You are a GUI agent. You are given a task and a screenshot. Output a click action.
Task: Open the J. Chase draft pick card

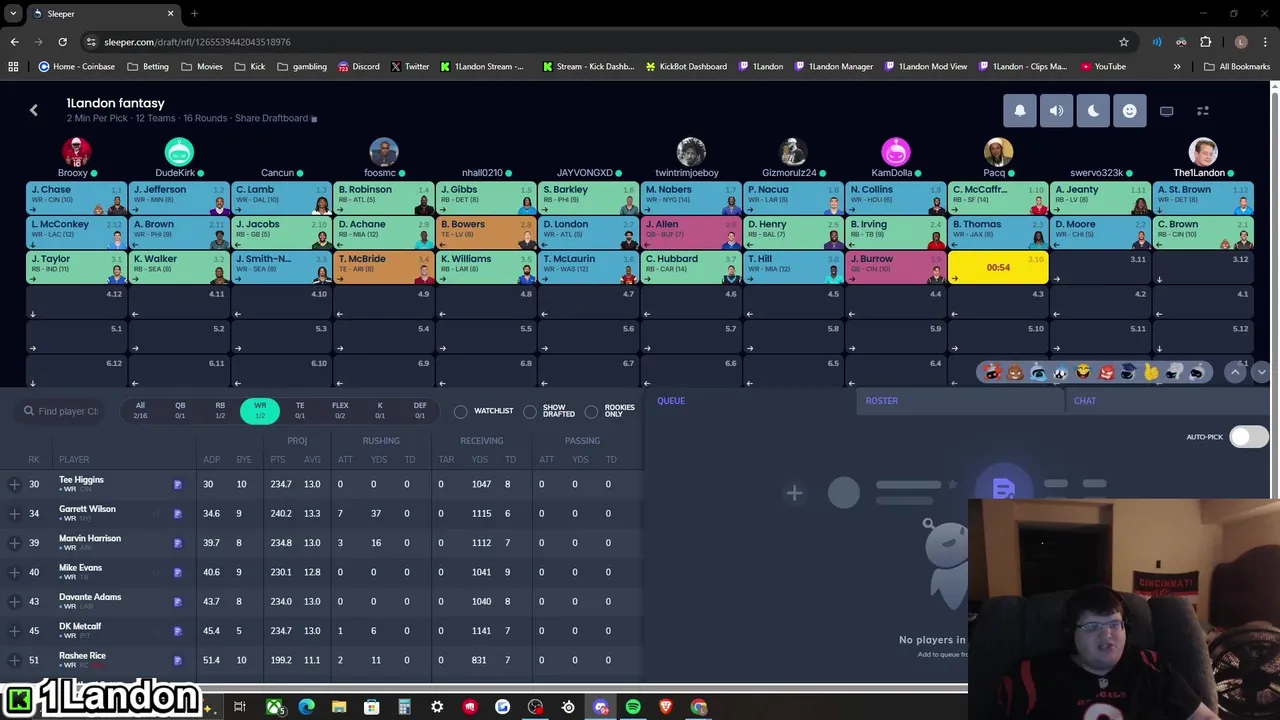coord(76,198)
